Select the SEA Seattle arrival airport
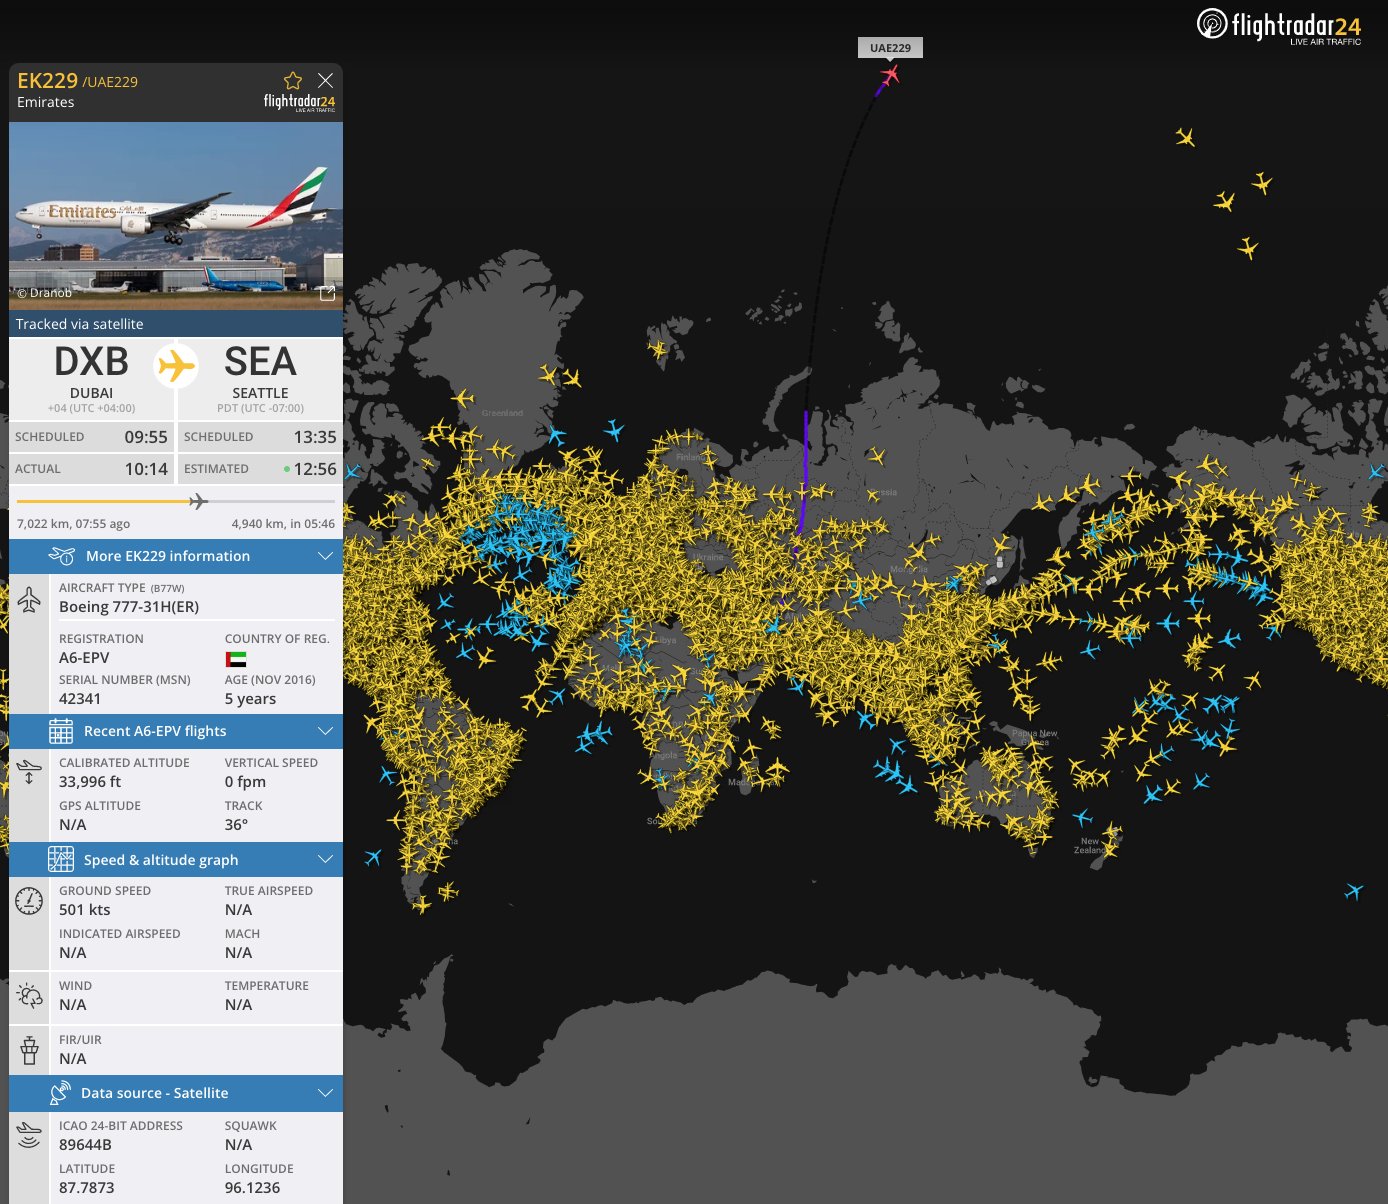This screenshot has width=1388, height=1204. click(x=260, y=378)
